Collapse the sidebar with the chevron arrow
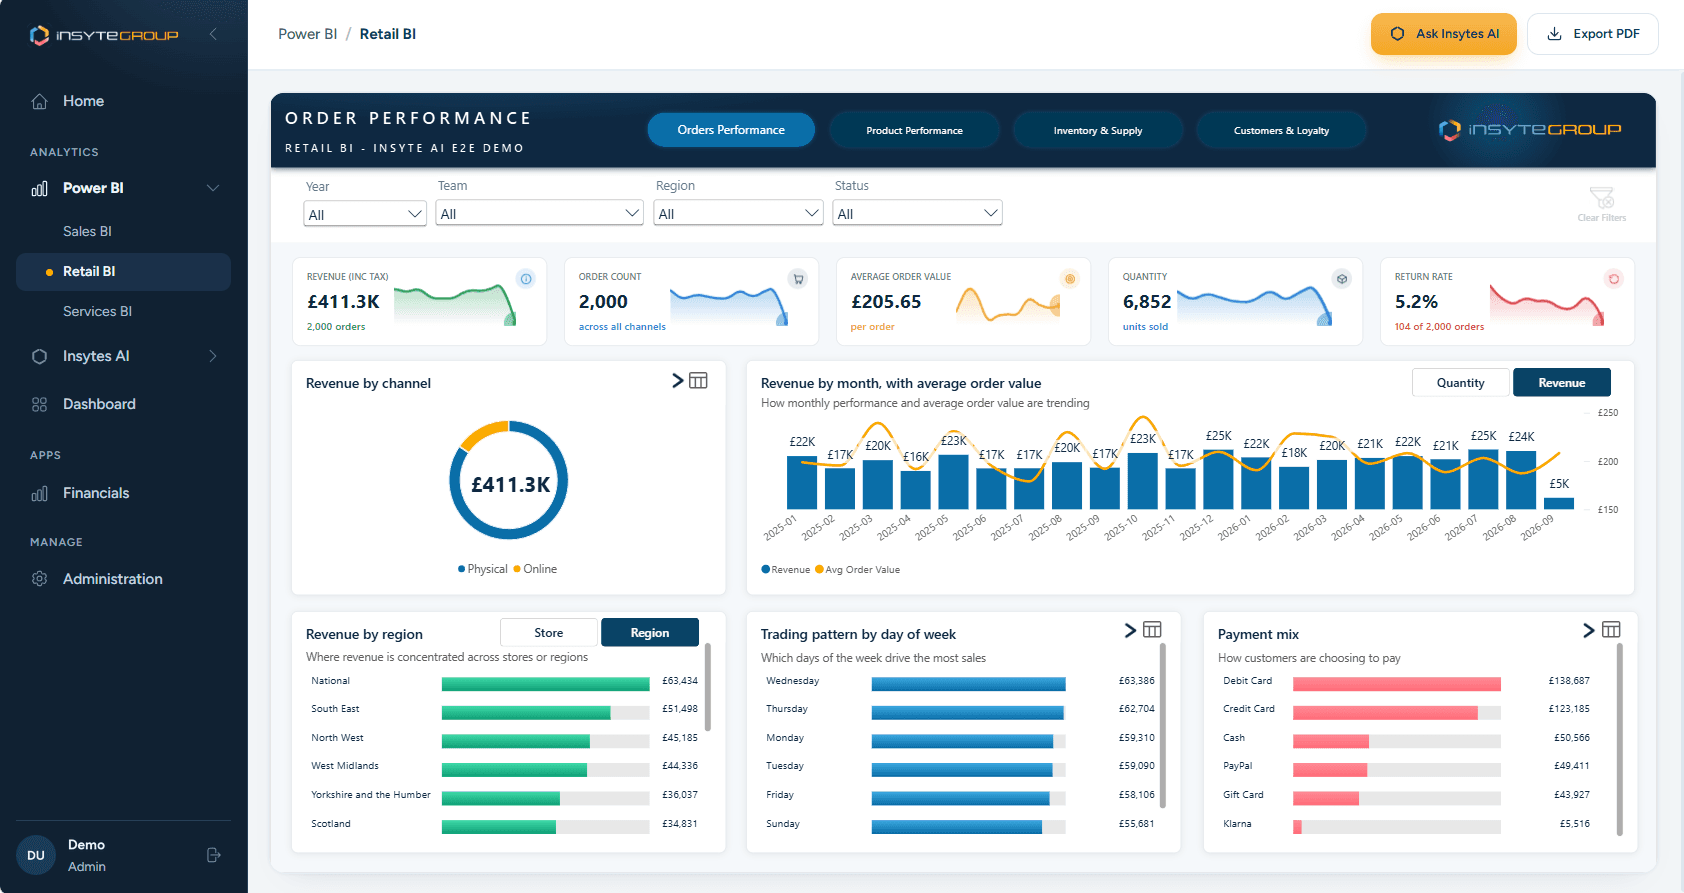 [x=213, y=34]
